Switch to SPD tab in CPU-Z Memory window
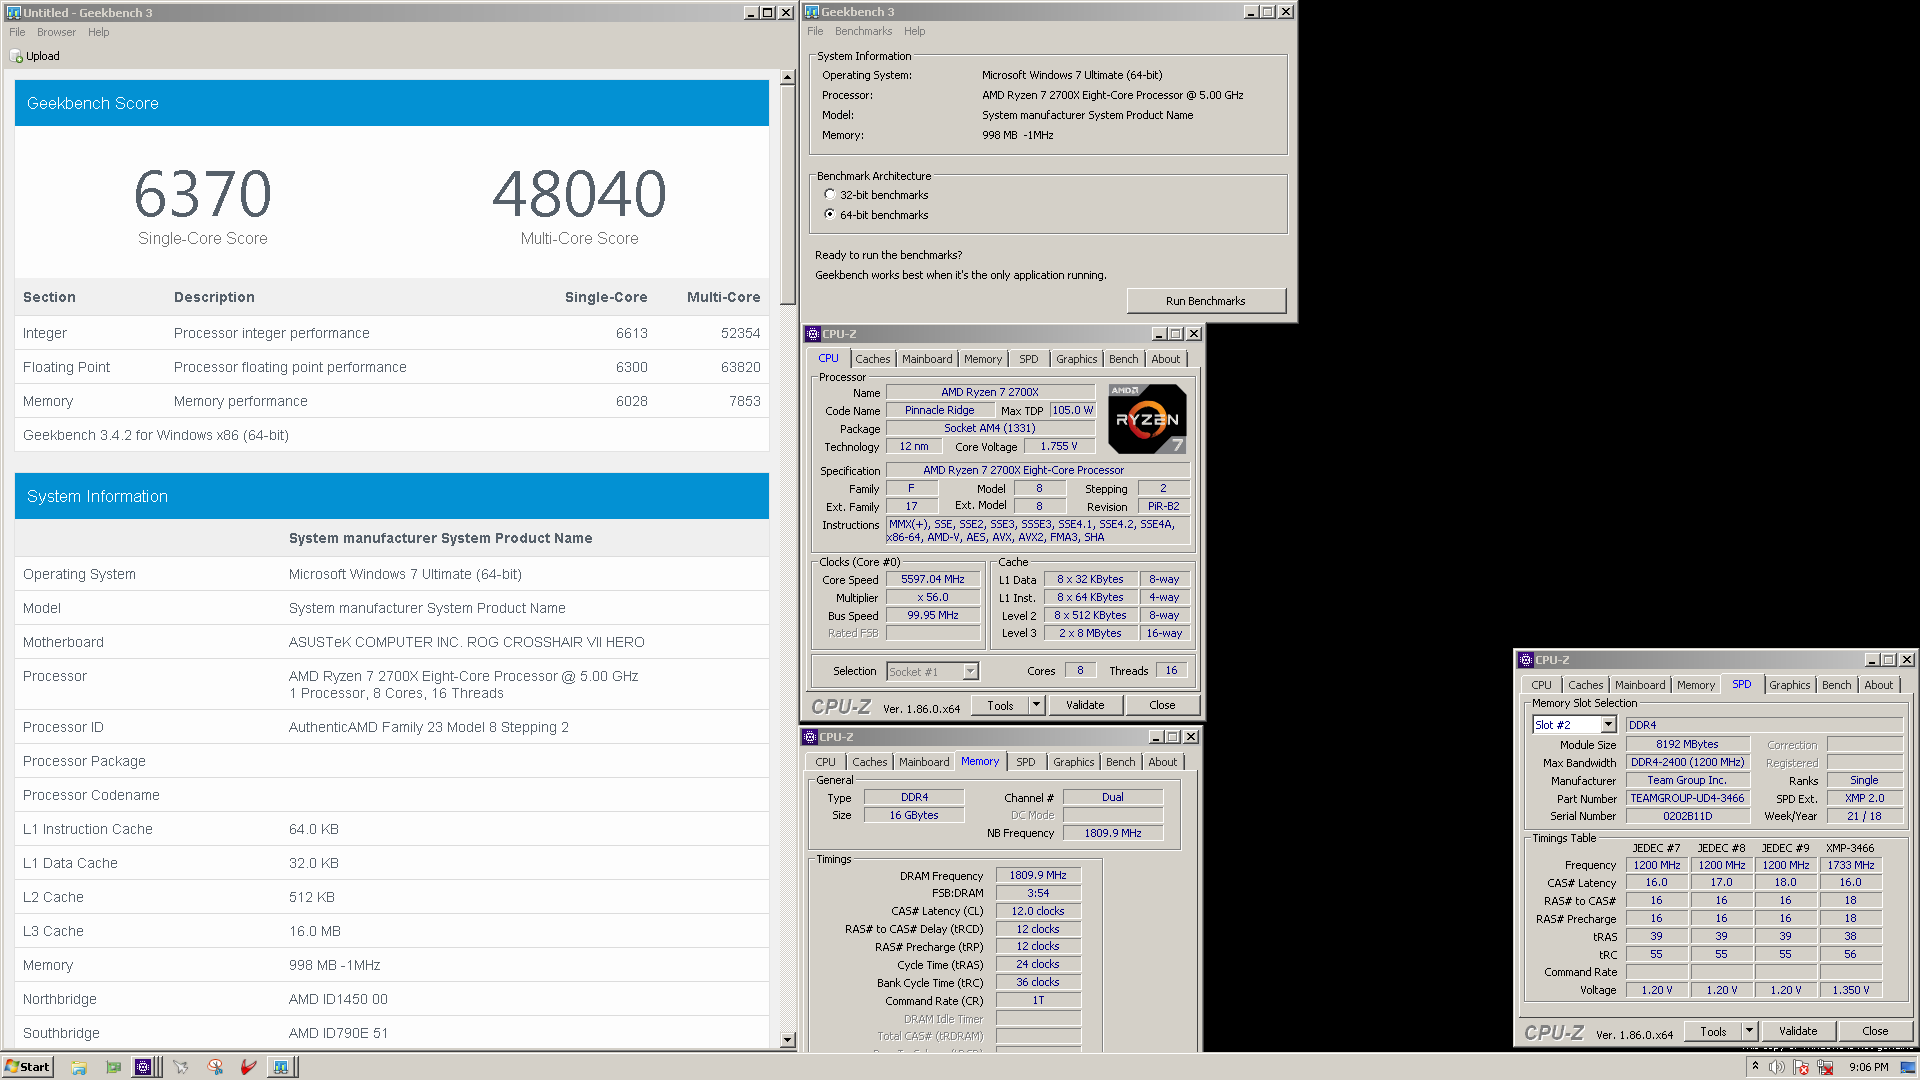1920x1080 pixels. click(1026, 762)
